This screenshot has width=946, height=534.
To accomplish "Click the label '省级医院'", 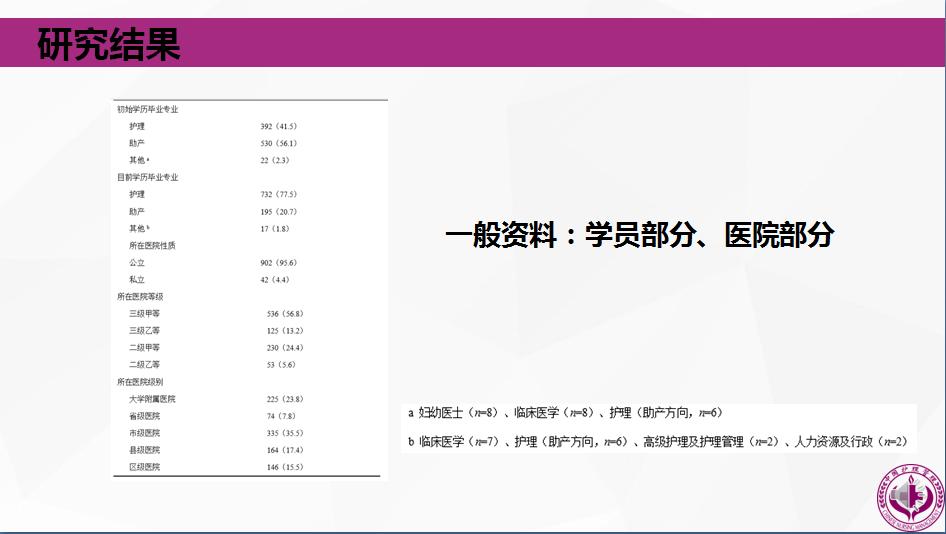I will coord(144,416).
